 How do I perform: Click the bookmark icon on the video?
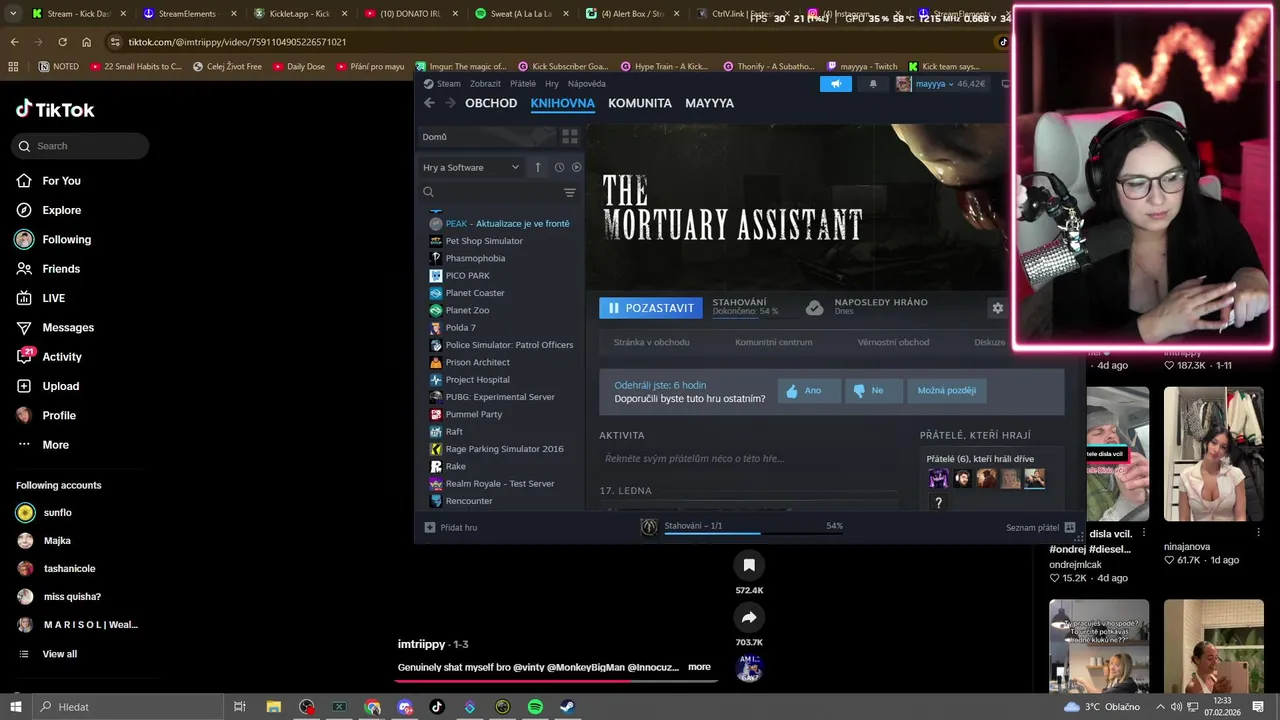pyautogui.click(x=749, y=566)
